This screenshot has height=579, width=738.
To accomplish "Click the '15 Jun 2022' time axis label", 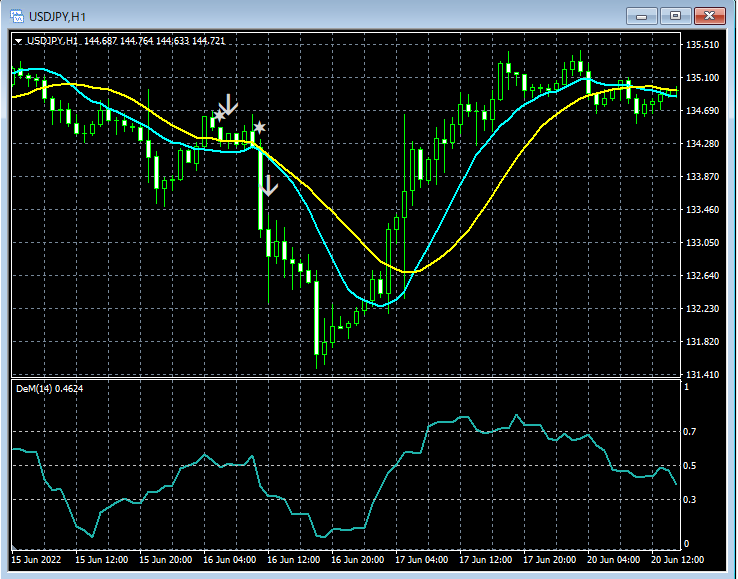I will coord(36,560).
